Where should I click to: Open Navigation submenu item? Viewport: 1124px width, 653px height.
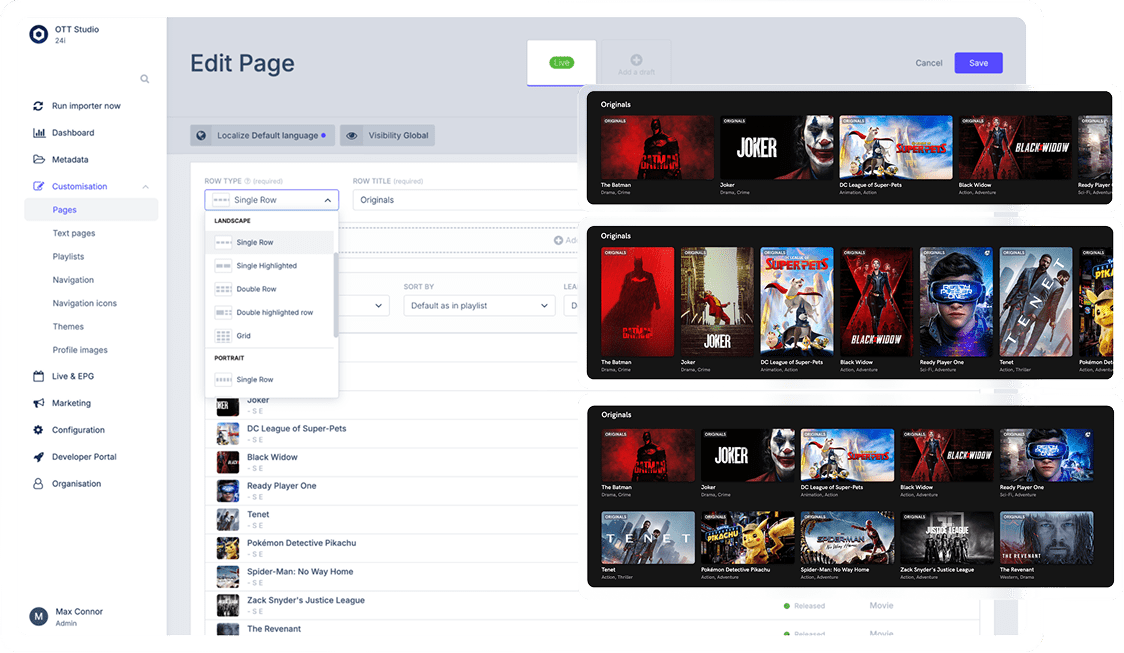click(73, 280)
